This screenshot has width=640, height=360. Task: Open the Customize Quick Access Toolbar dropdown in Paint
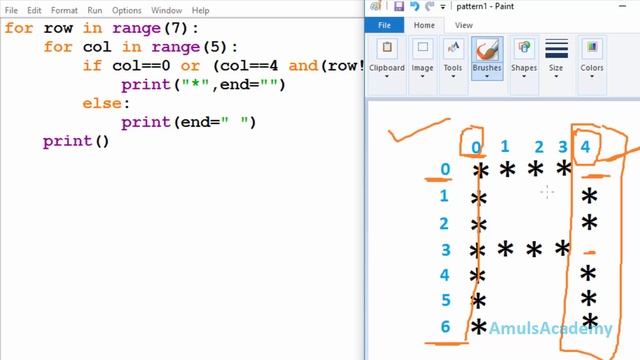pyautogui.click(x=443, y=7)
